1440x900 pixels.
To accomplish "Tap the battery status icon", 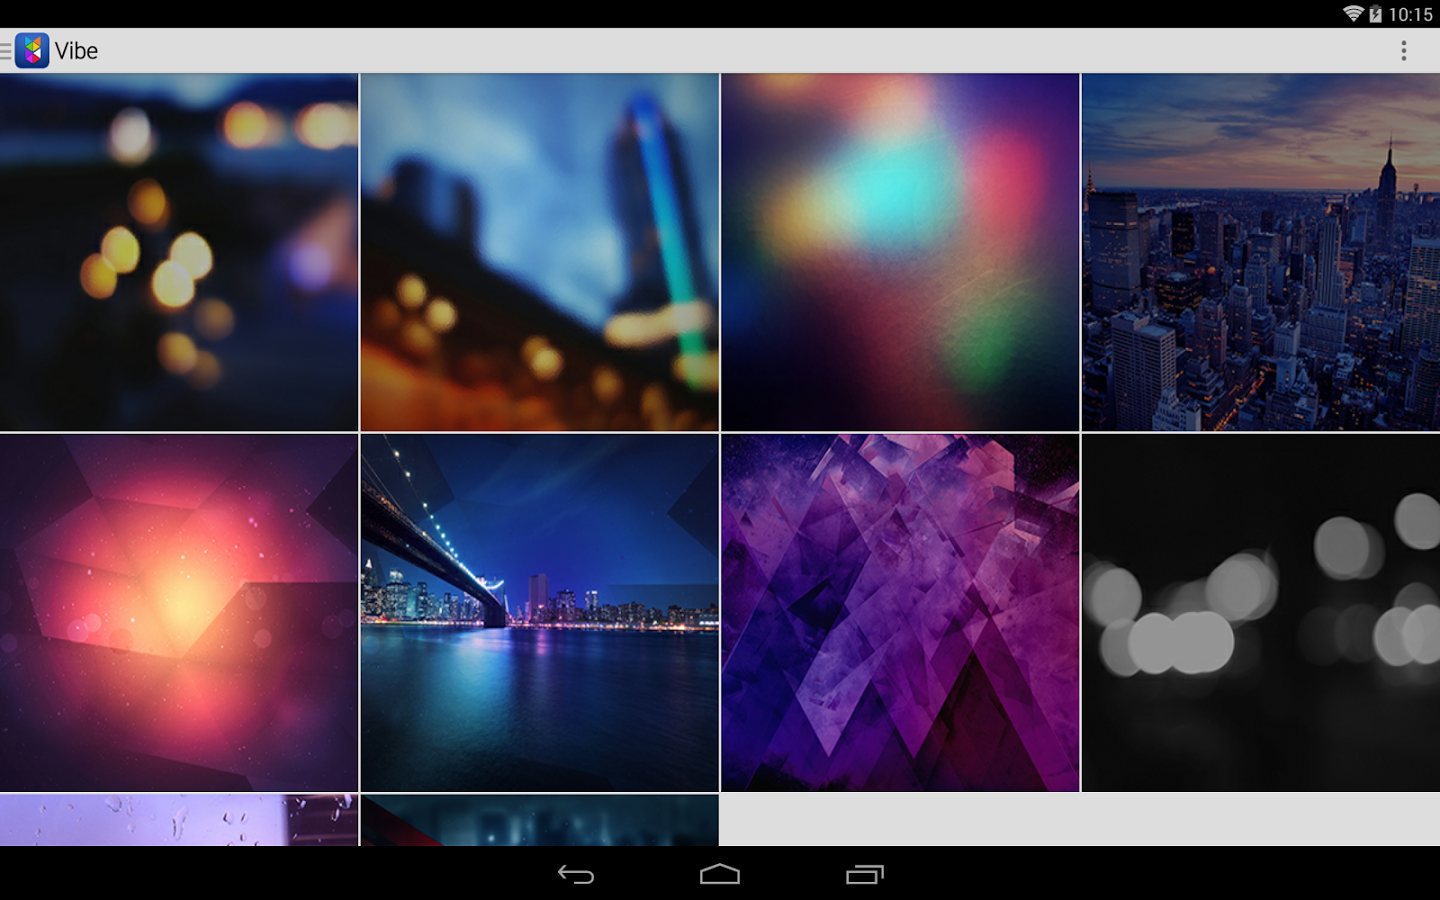I will coord(1376,14).
